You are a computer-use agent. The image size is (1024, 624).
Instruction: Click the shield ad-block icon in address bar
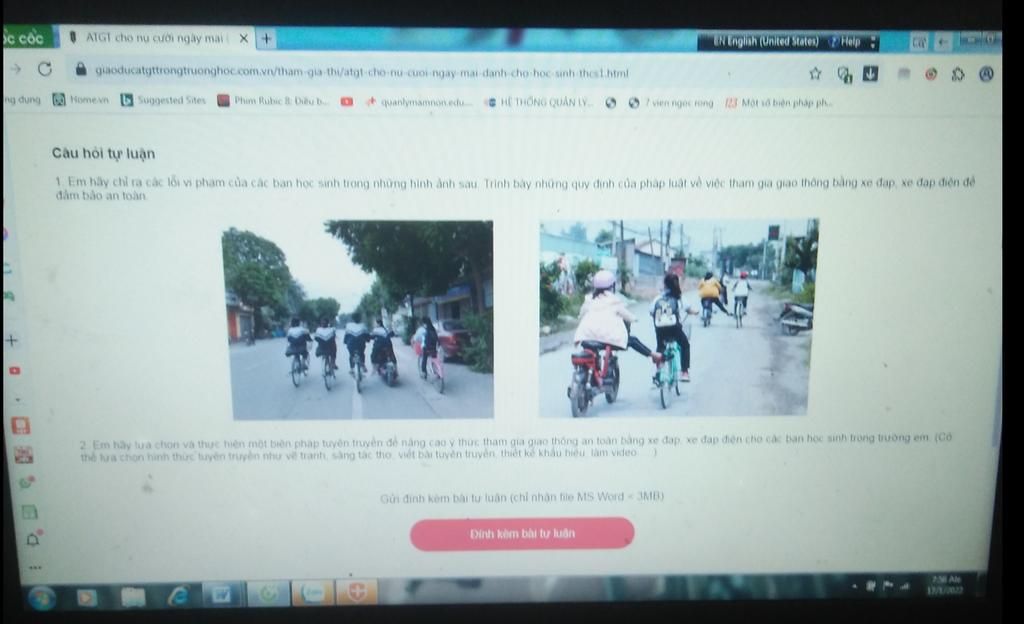(x=844, y=74)
